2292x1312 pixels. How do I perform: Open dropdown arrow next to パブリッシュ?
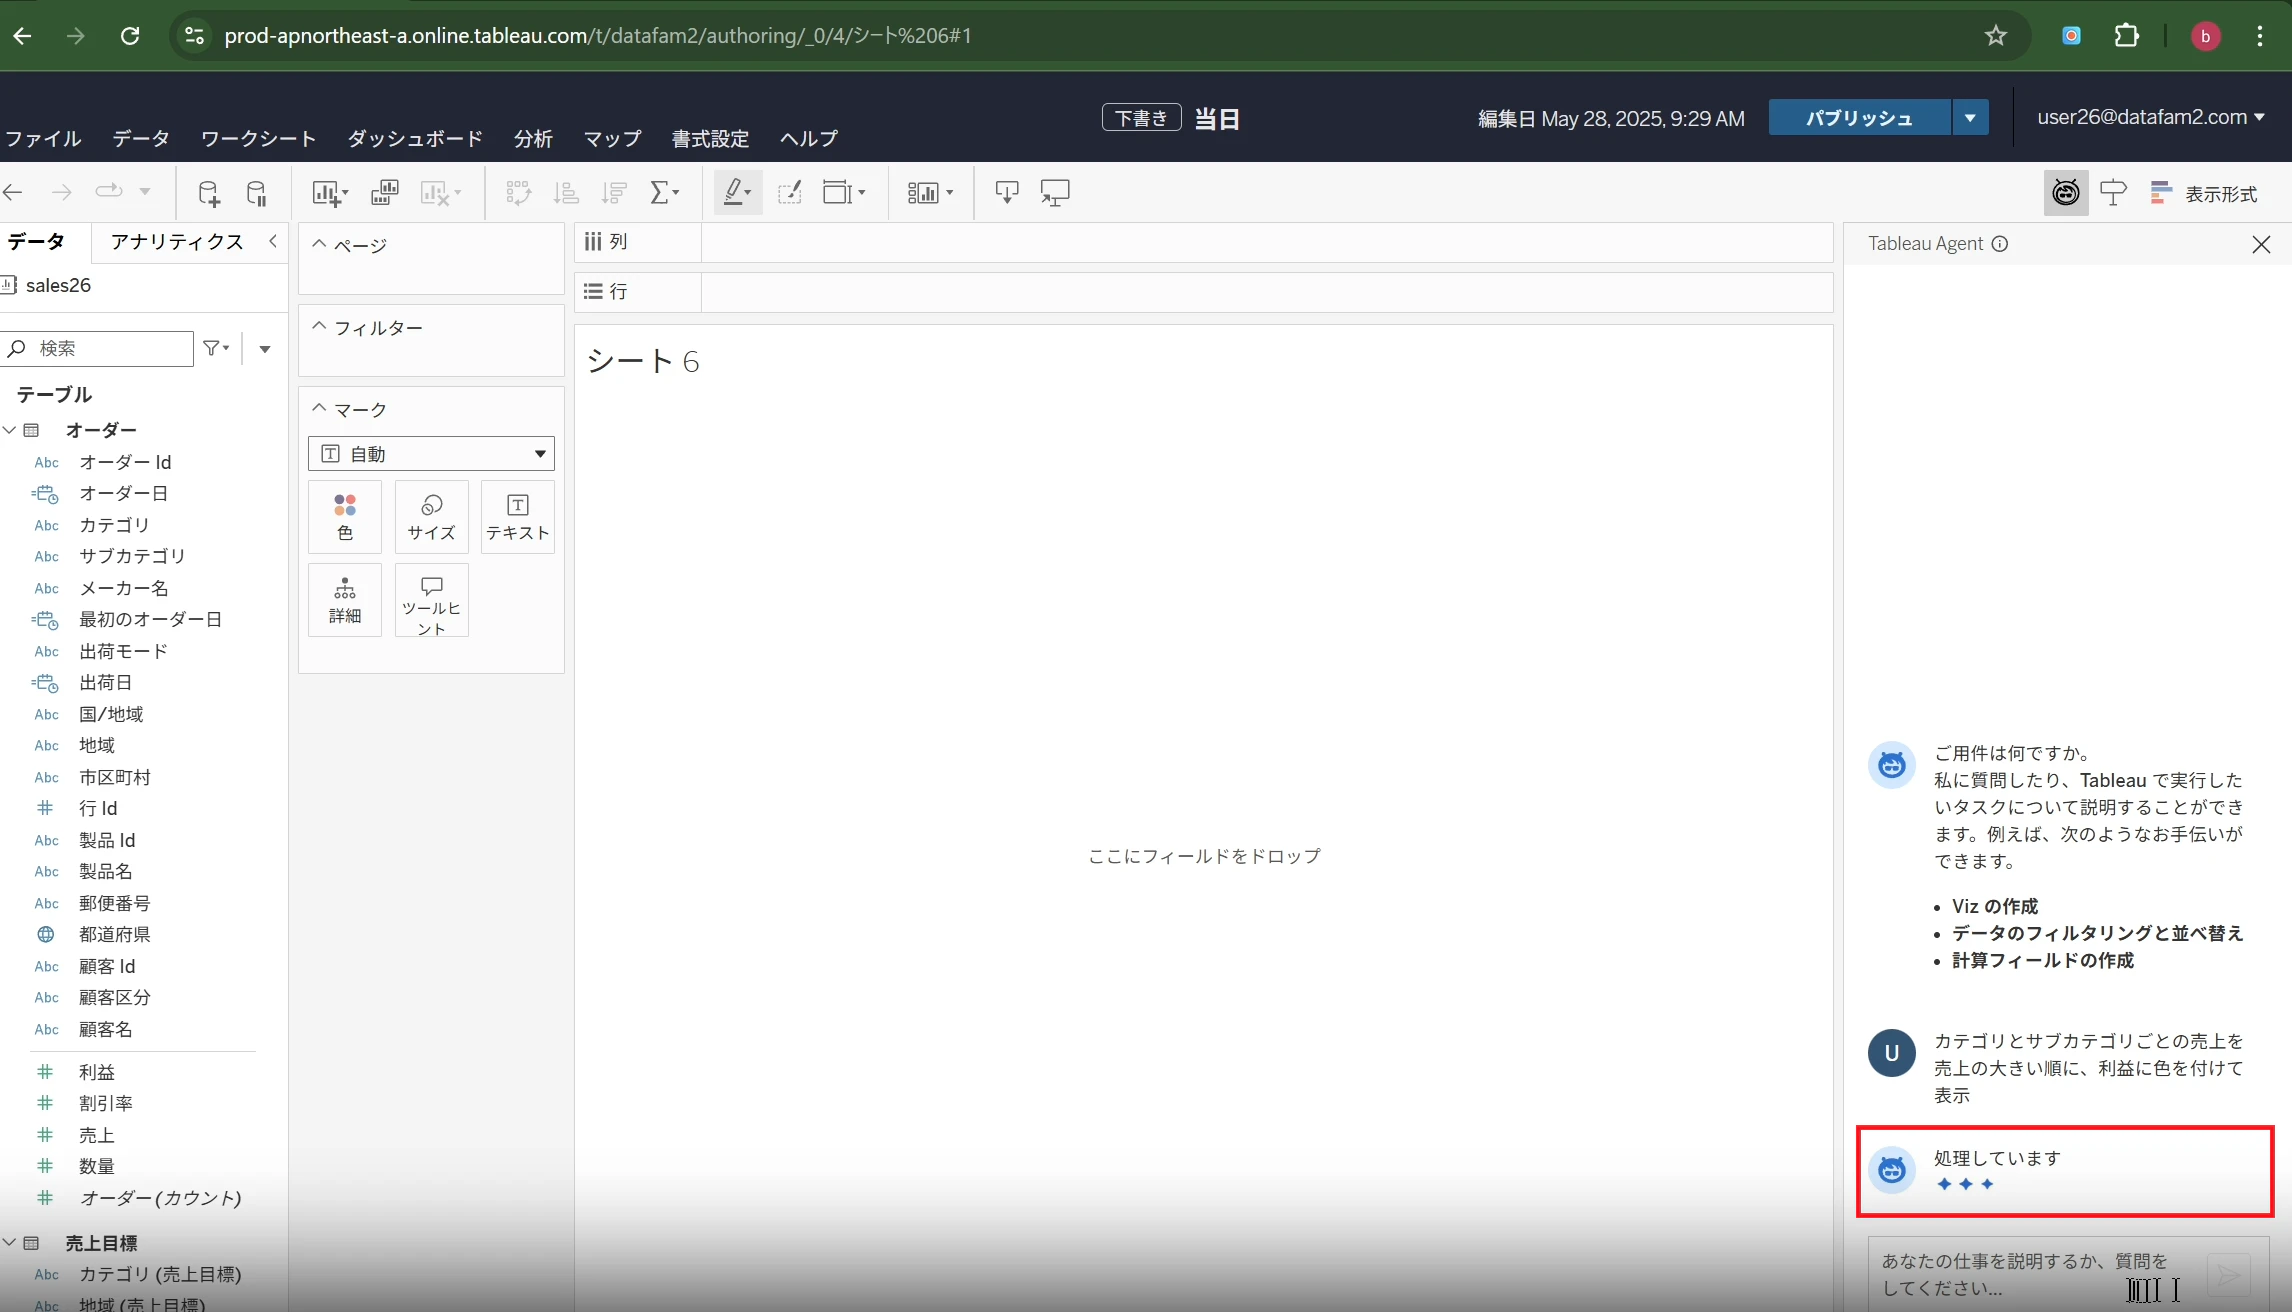(1970, 118)
